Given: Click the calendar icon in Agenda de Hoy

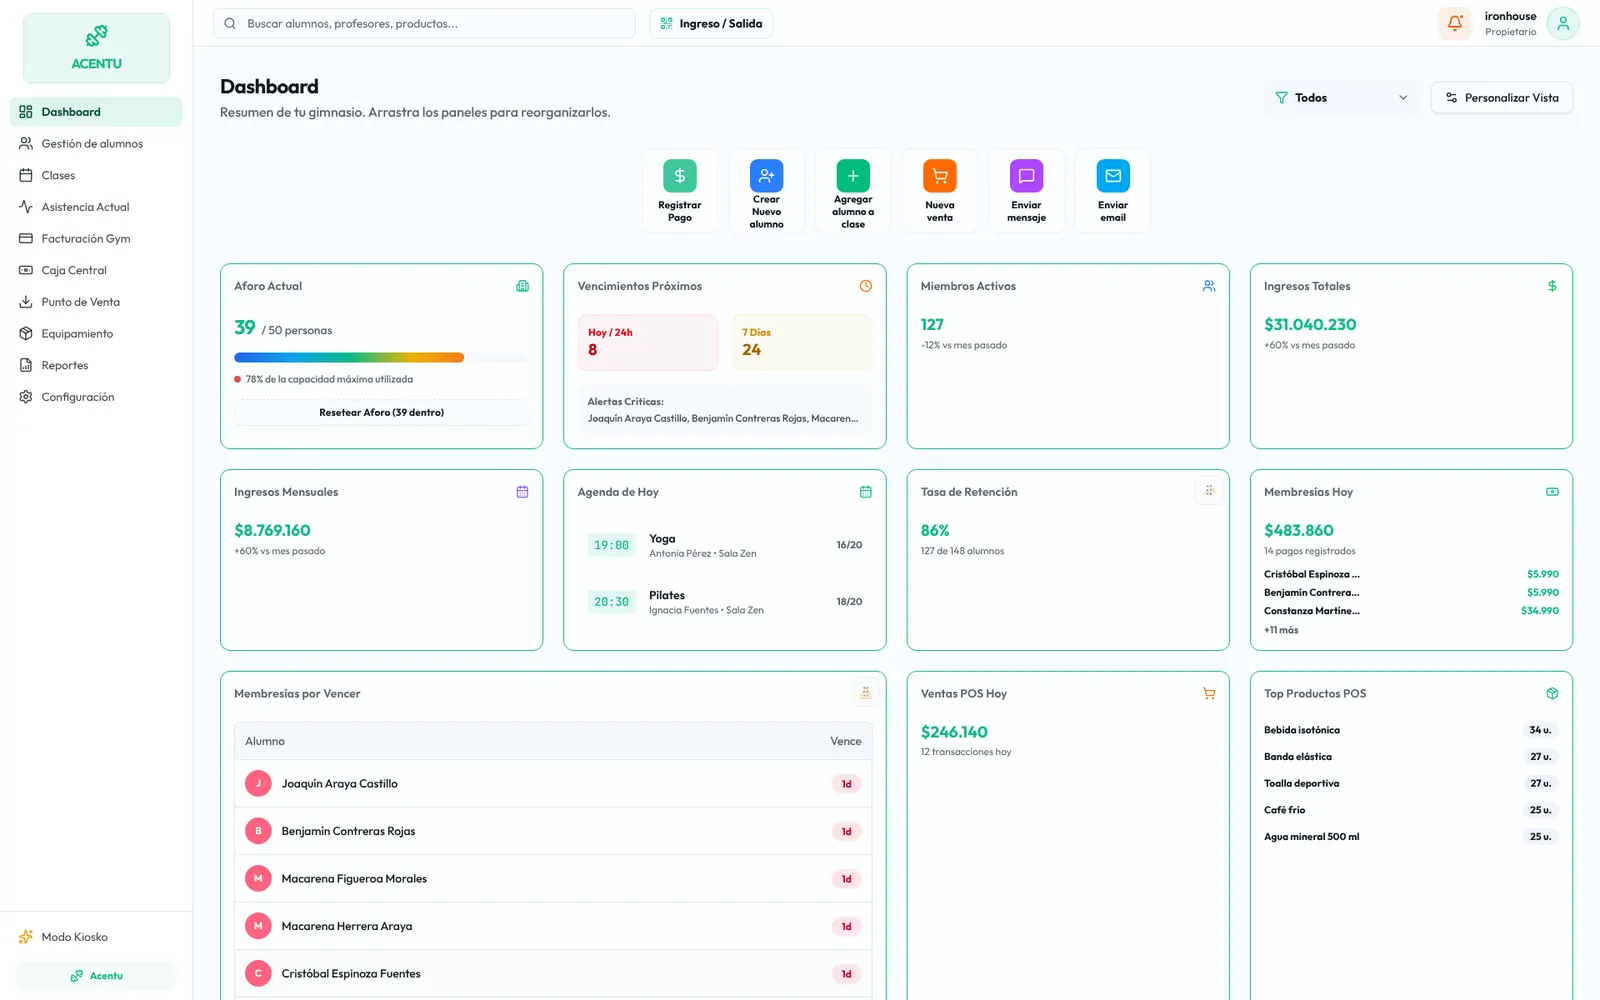Looking at the screenshot, I should tap(866, 492).
